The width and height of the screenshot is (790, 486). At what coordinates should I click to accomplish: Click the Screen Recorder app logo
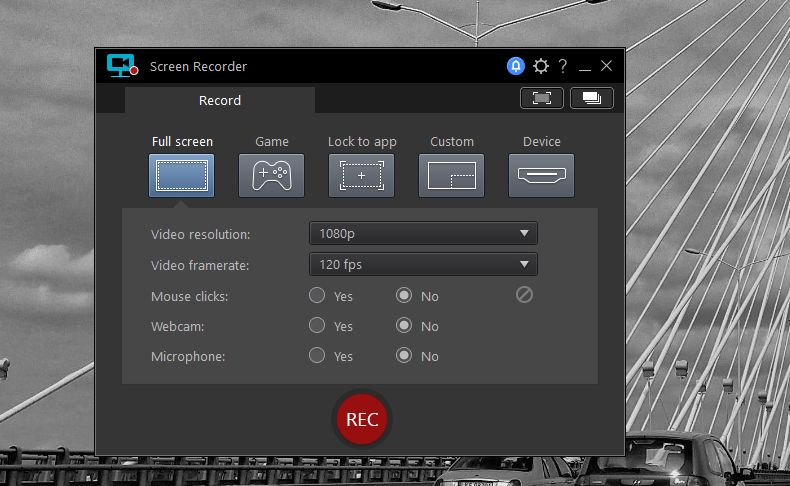pyautogui.click(x=122, y=65)
